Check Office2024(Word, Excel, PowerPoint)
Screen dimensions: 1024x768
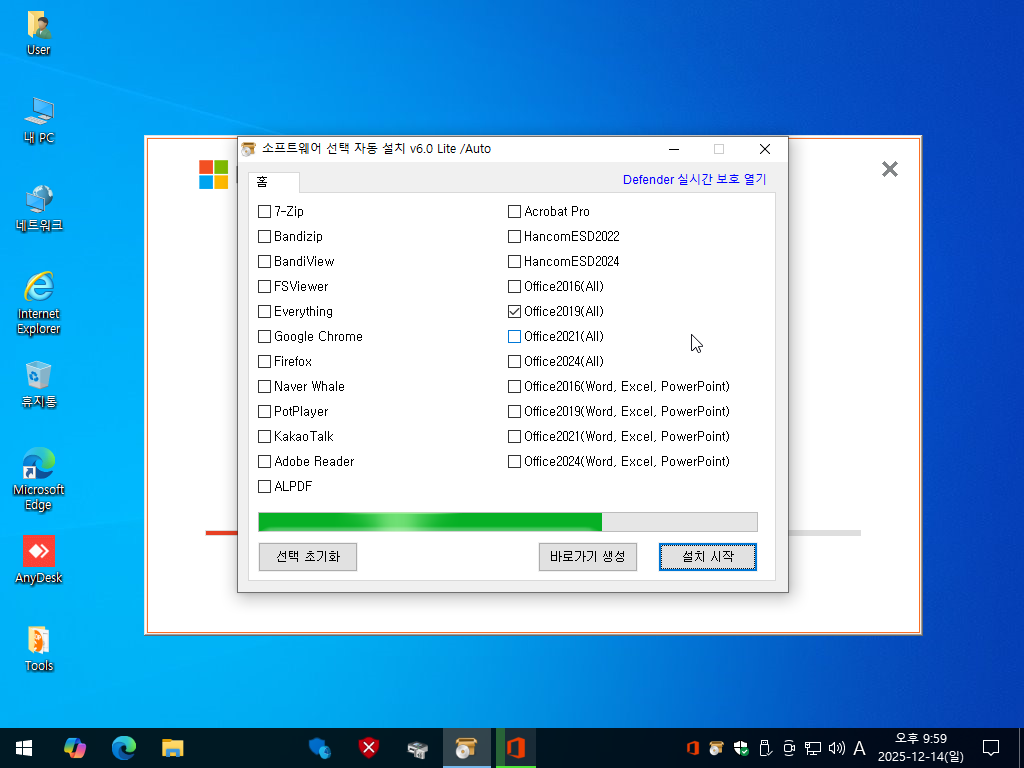[515, 462]
